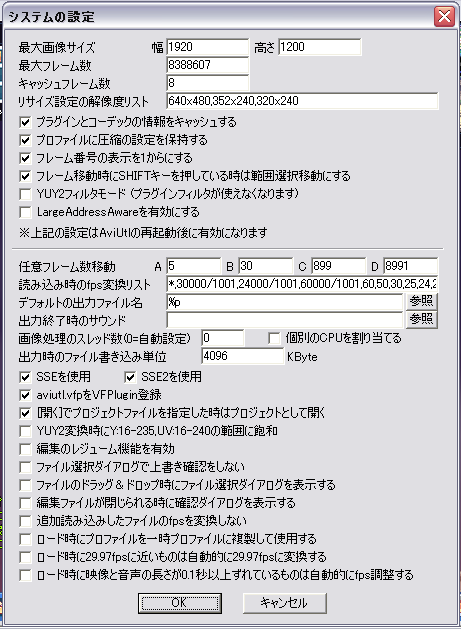Click 任意フレーム数移動 field A

click(x=193, y=266)
